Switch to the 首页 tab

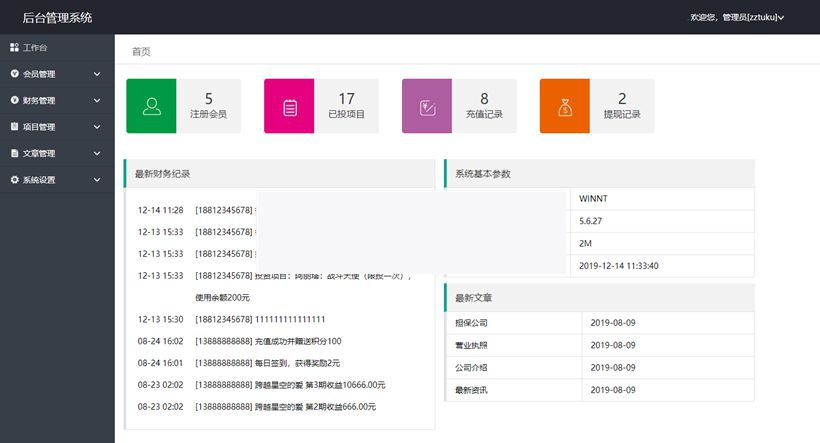[x=141, y=51]
